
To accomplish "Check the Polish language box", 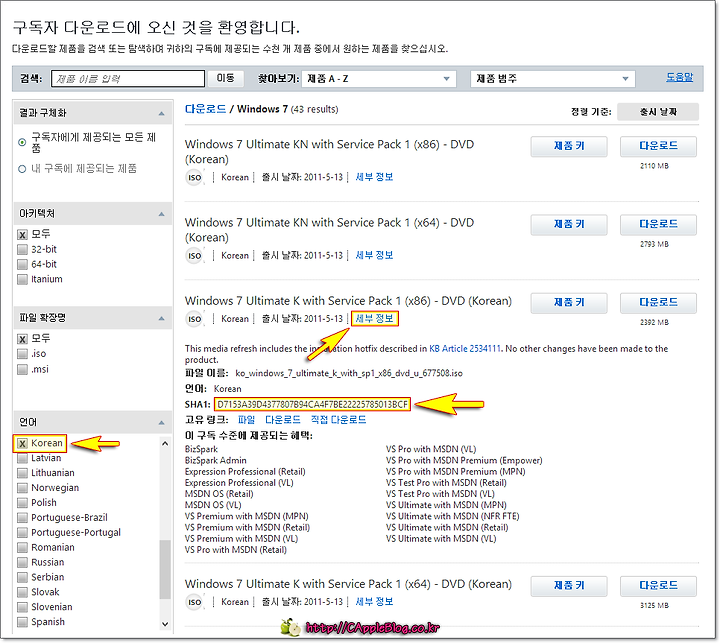I will tap(22, 503).
